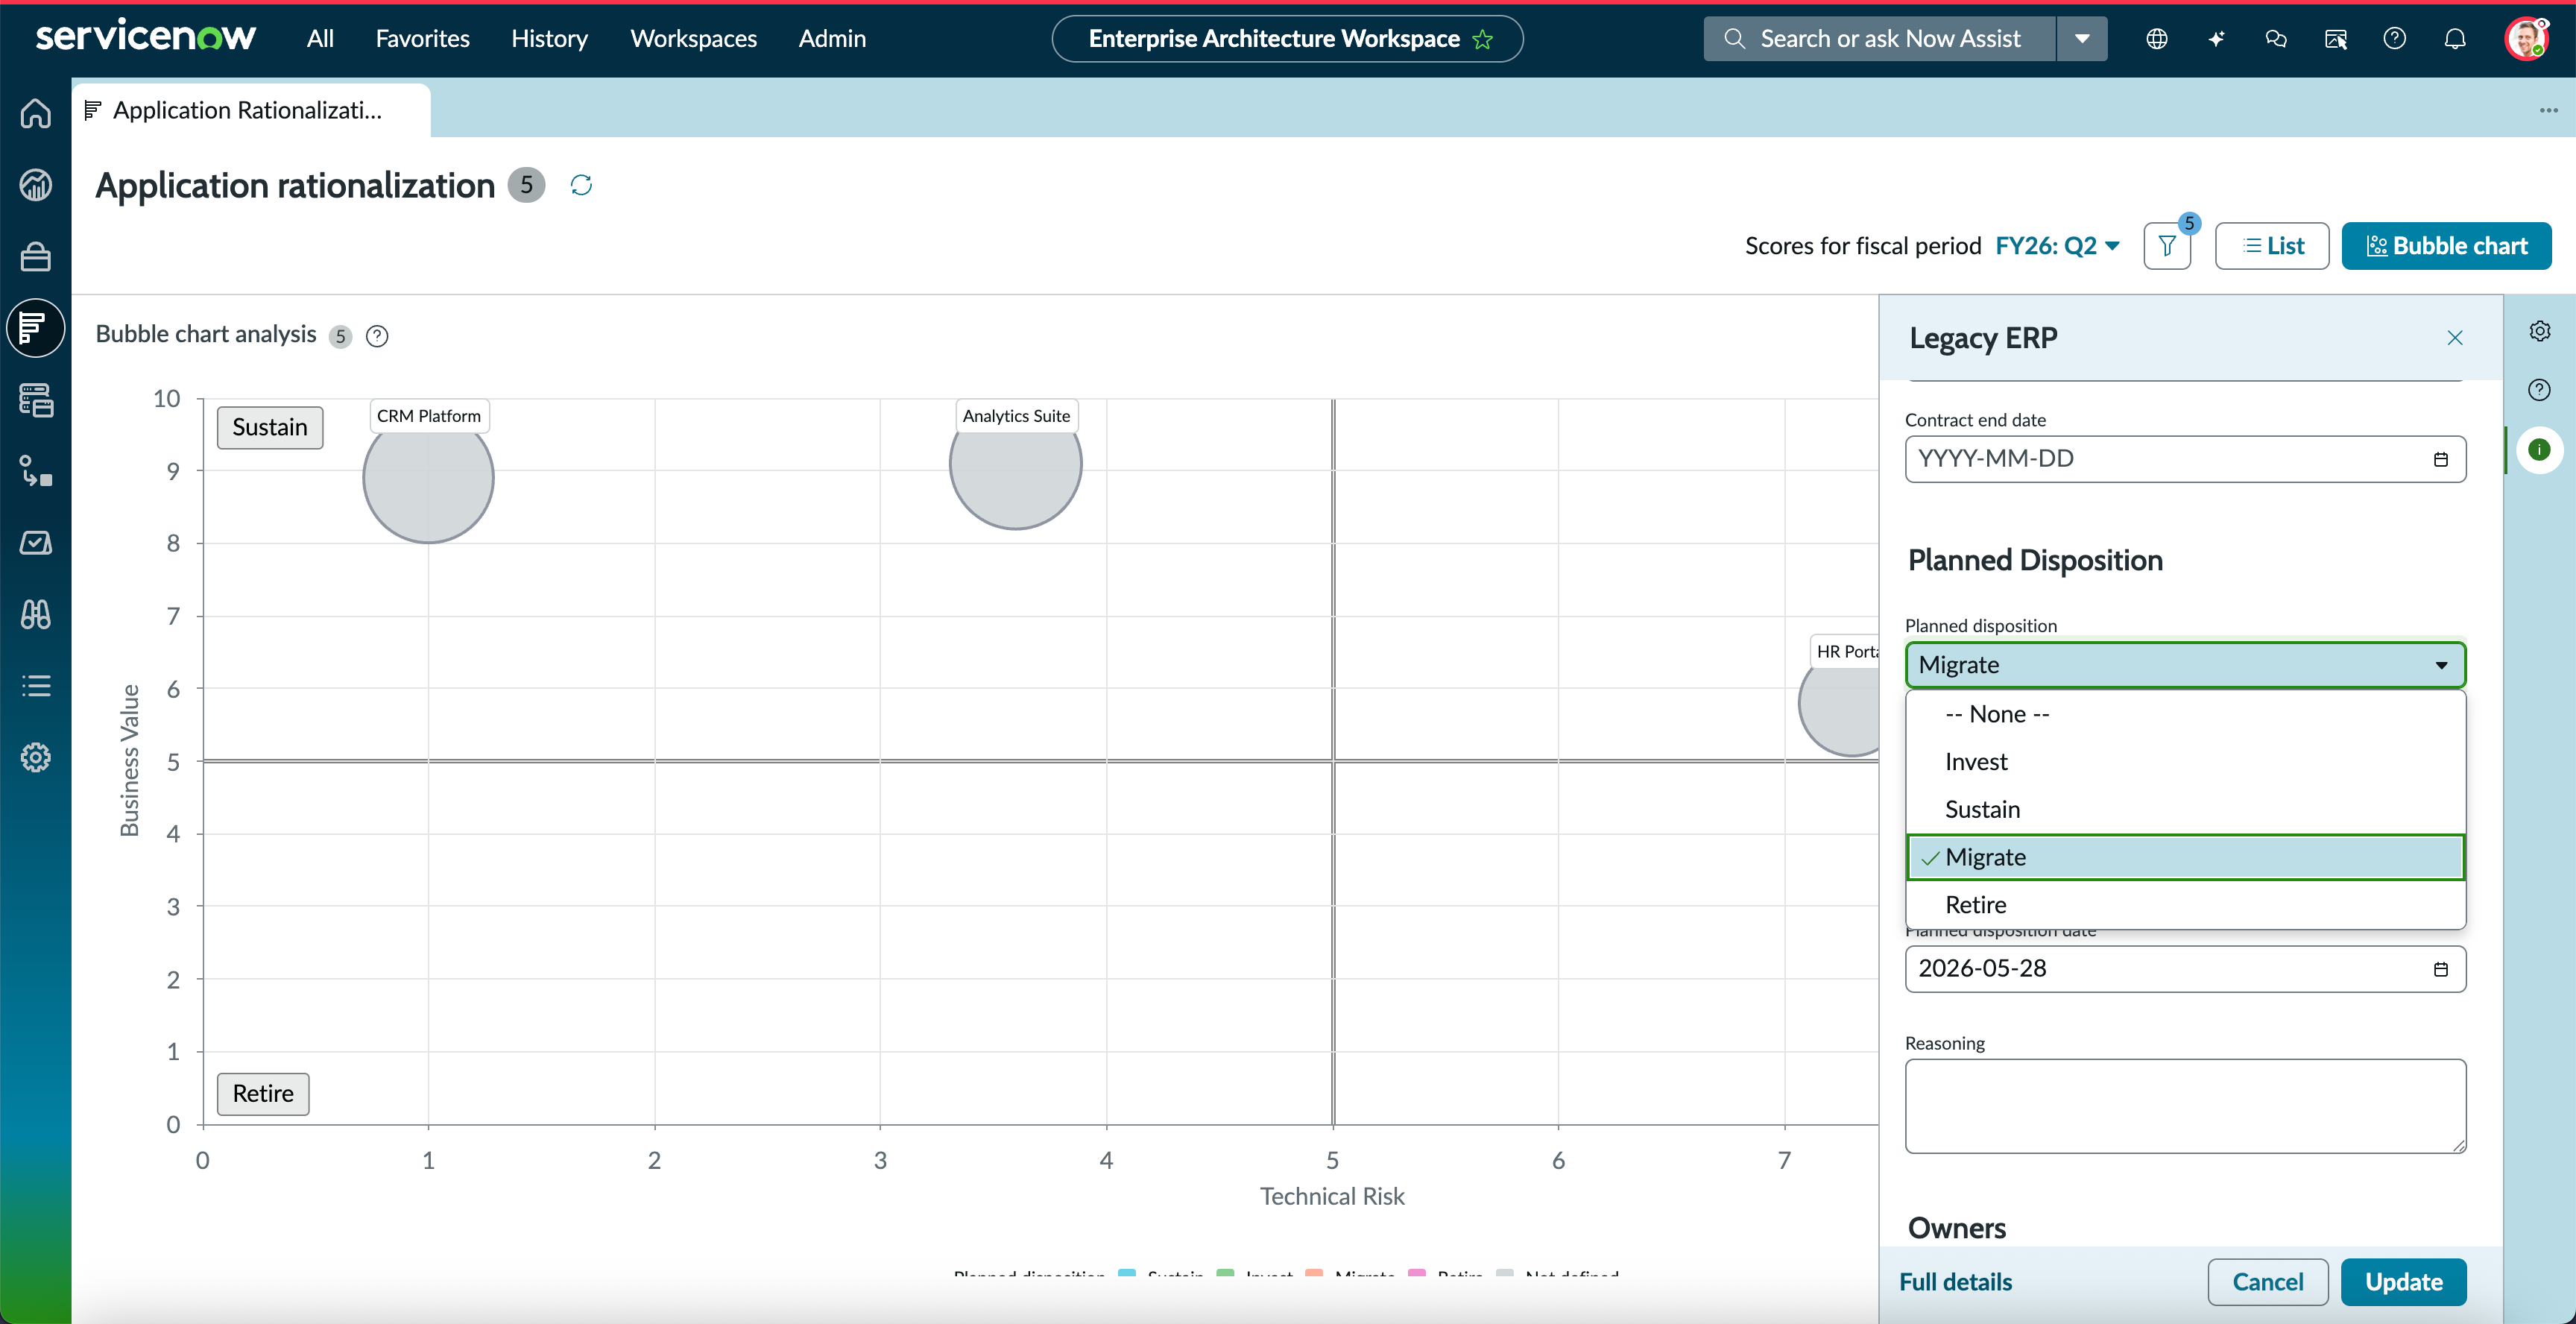2576x1324 pixels.
Task: Click the help icon beside Bubble chart analysis
Action: 377,336
